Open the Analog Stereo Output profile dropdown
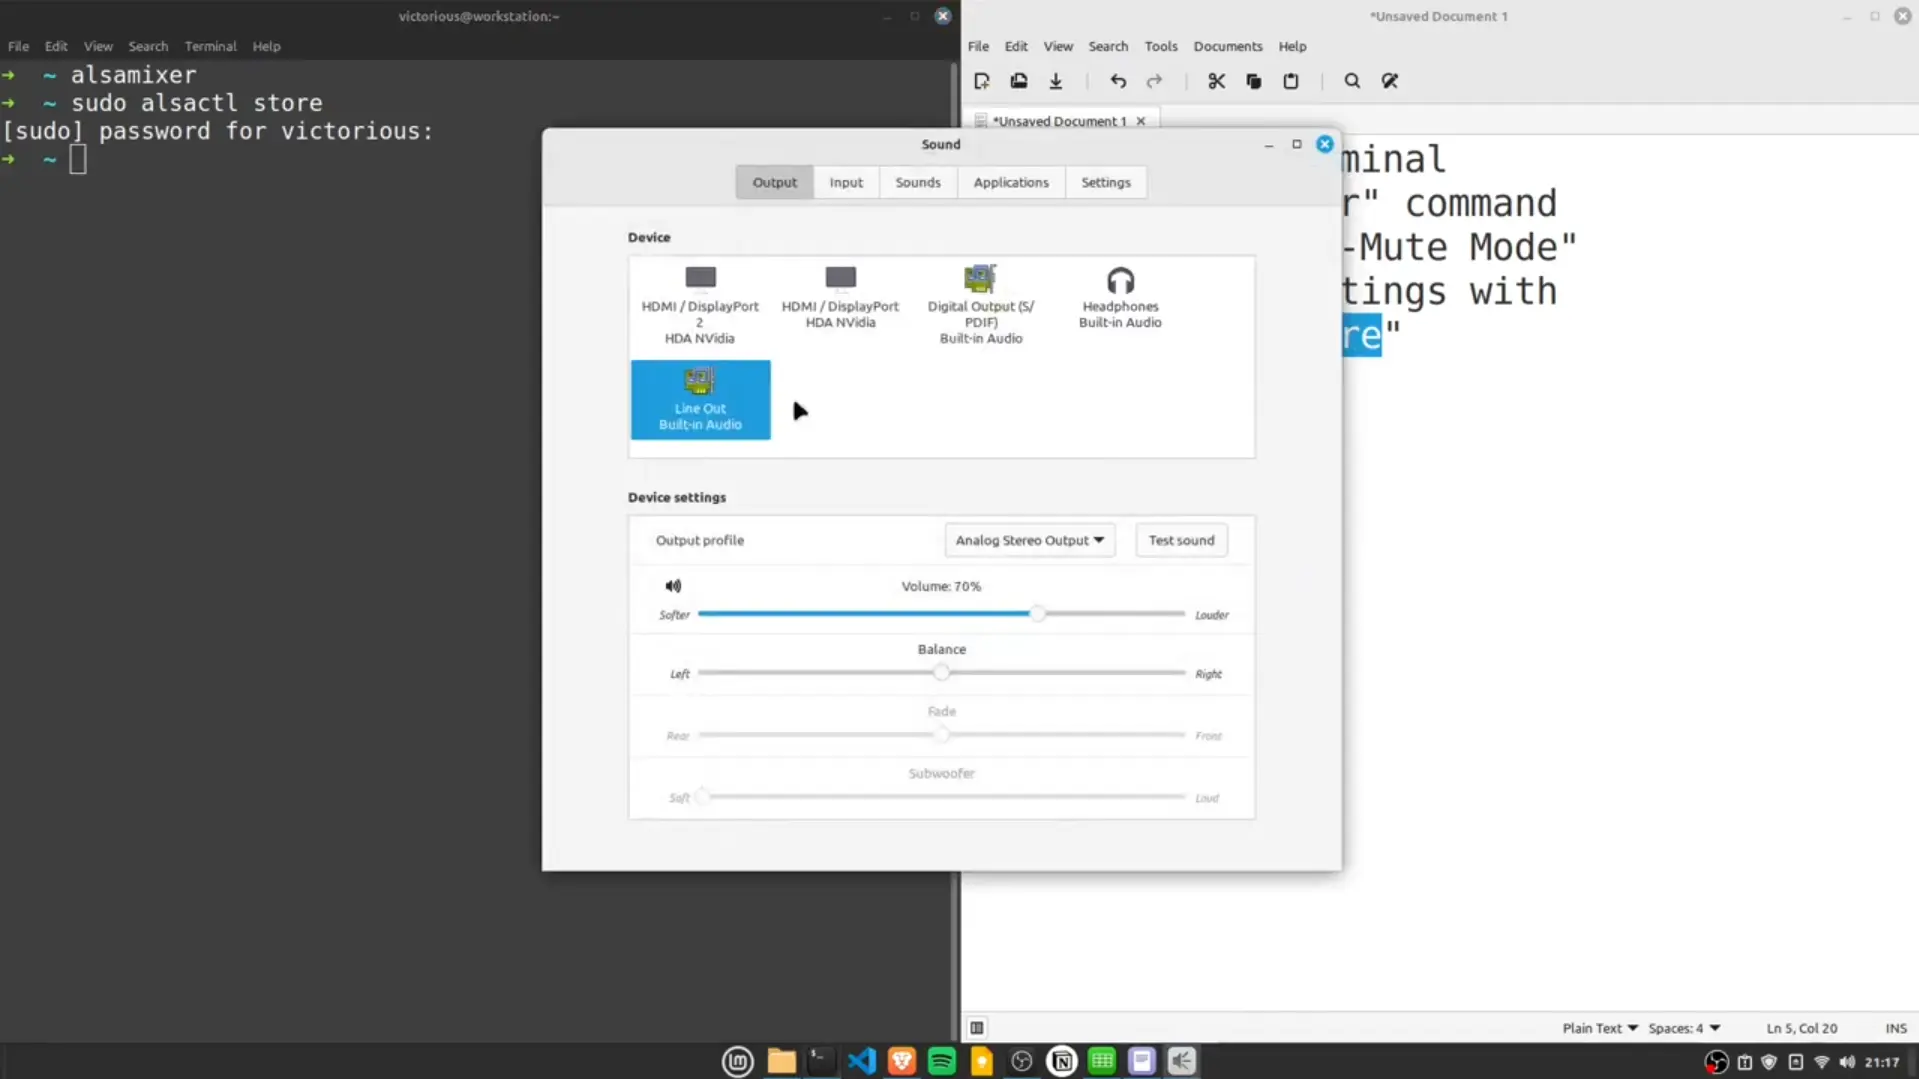The width and height of the screenshot is (1919, 1079). tap(1029, 540)
